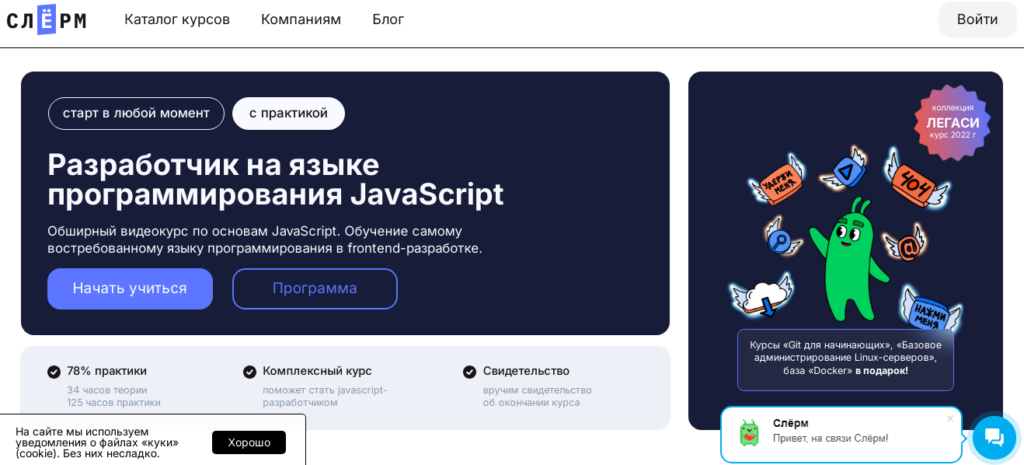Click the 'с практикой' tag
This screenshot has height=465, width=1024.
(x=289, y=114)
